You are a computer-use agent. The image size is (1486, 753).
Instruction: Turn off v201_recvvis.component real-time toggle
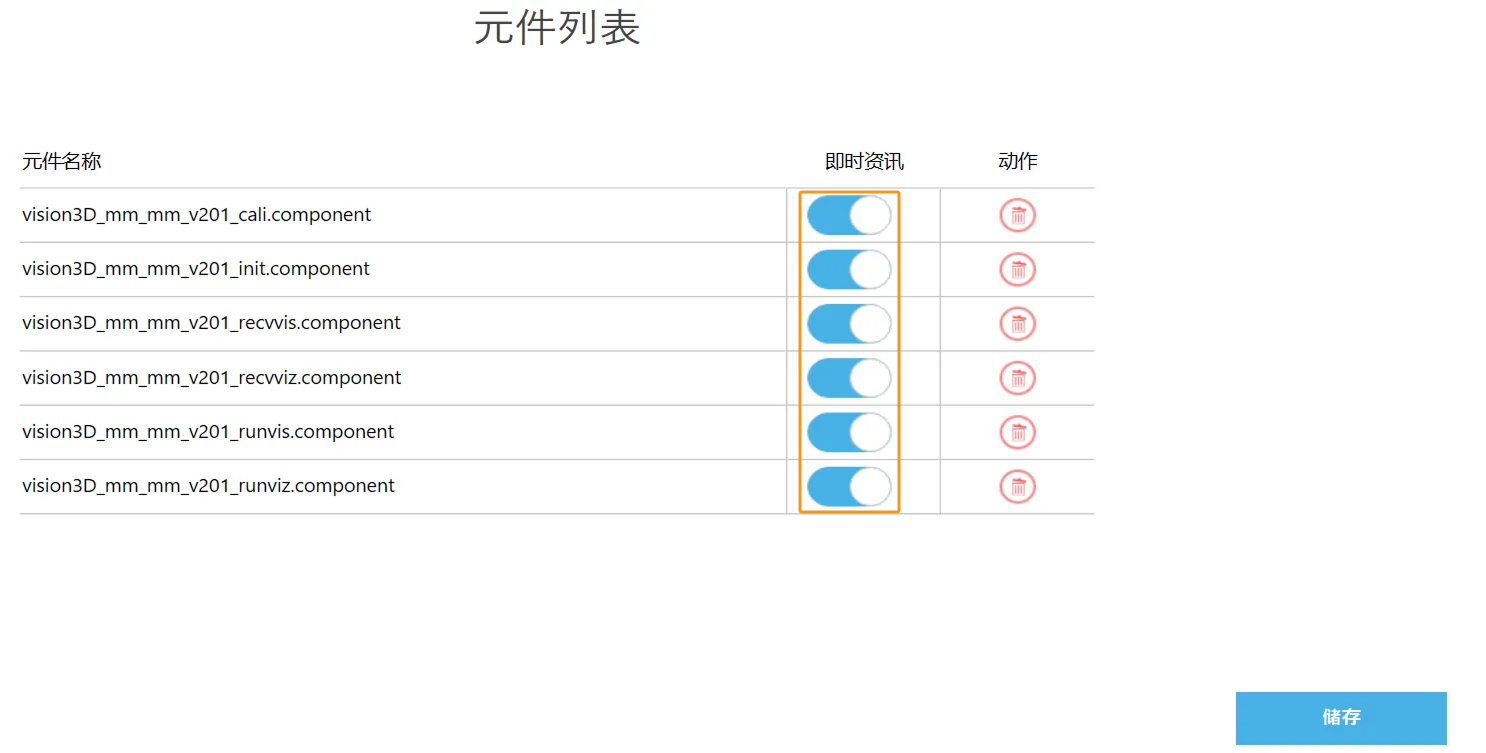click(849, 324)
